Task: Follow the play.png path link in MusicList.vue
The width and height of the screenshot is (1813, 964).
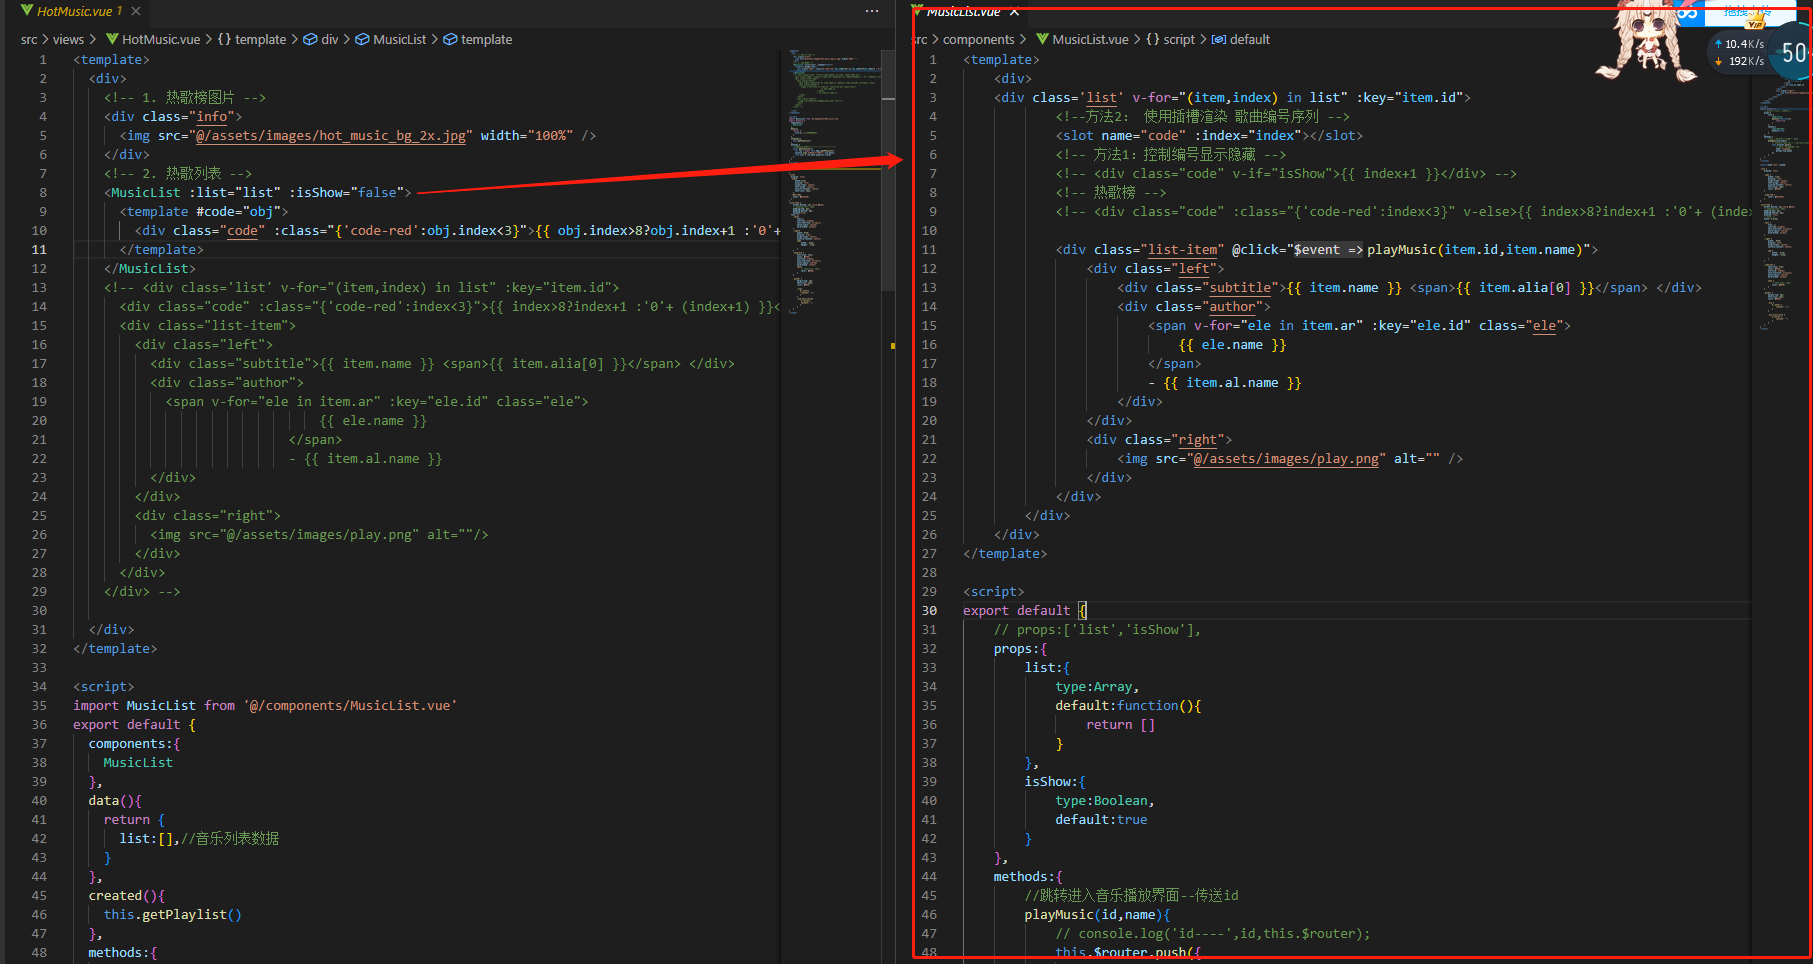Action: click(x=1286, y=459)
